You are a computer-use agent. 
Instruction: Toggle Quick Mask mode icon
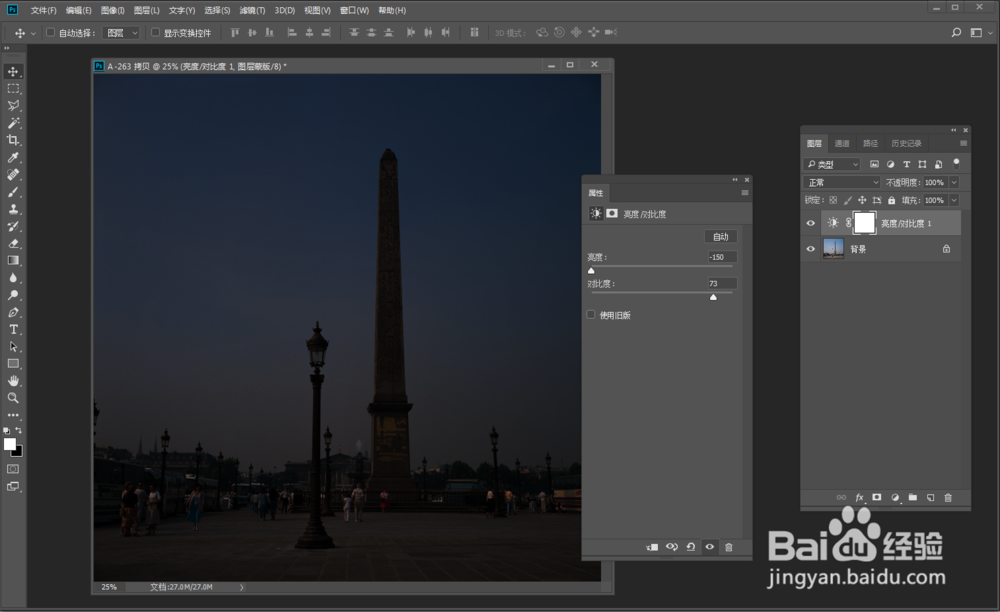click(13, 469)
